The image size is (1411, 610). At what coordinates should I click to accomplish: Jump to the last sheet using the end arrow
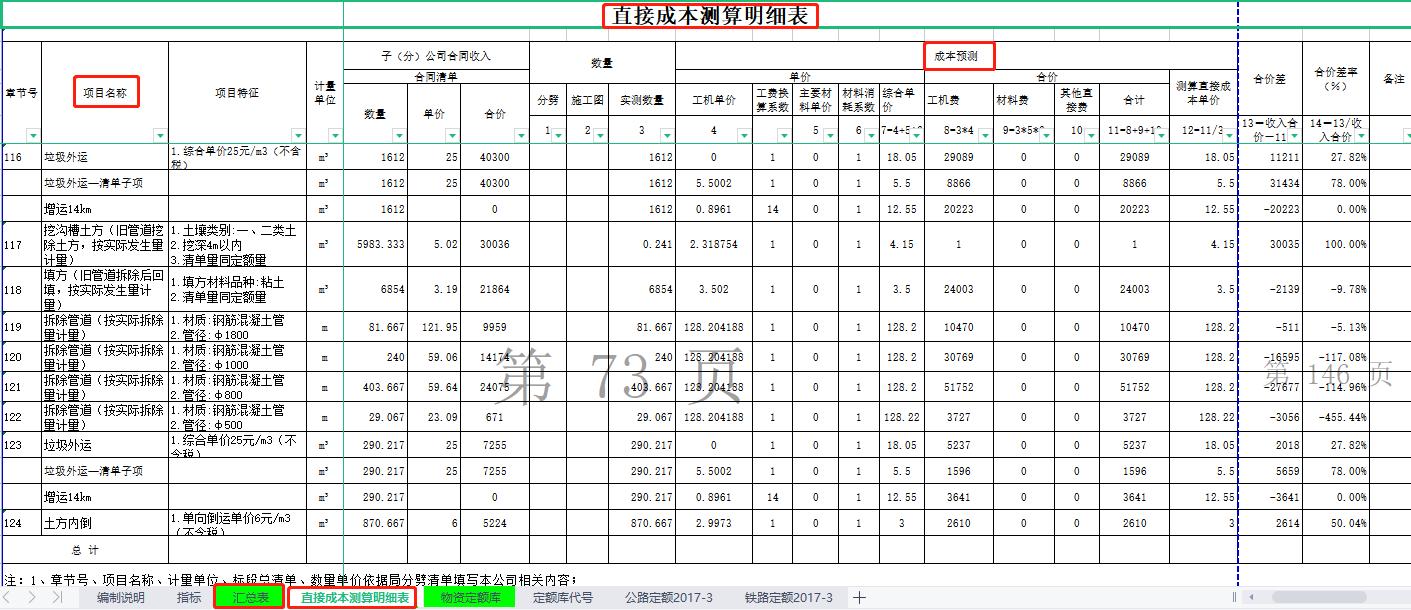tap(58, 597)
